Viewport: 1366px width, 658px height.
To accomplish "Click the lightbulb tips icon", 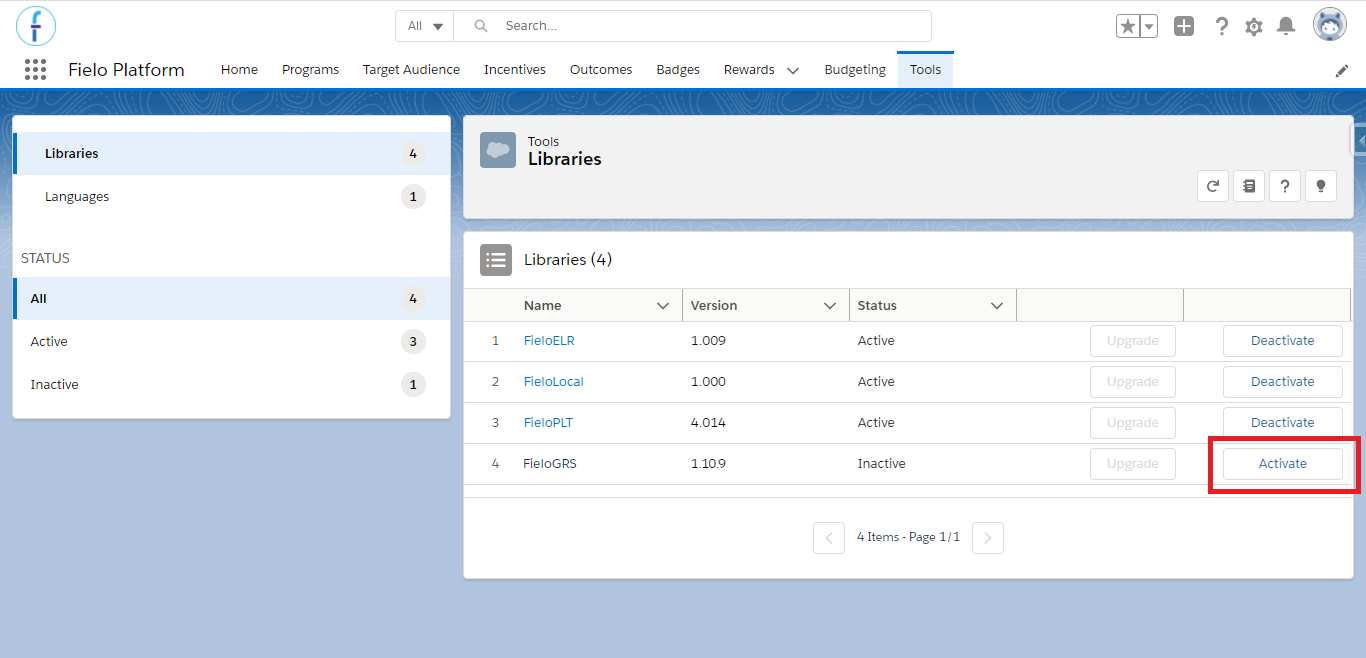I will click(1321, 185).
